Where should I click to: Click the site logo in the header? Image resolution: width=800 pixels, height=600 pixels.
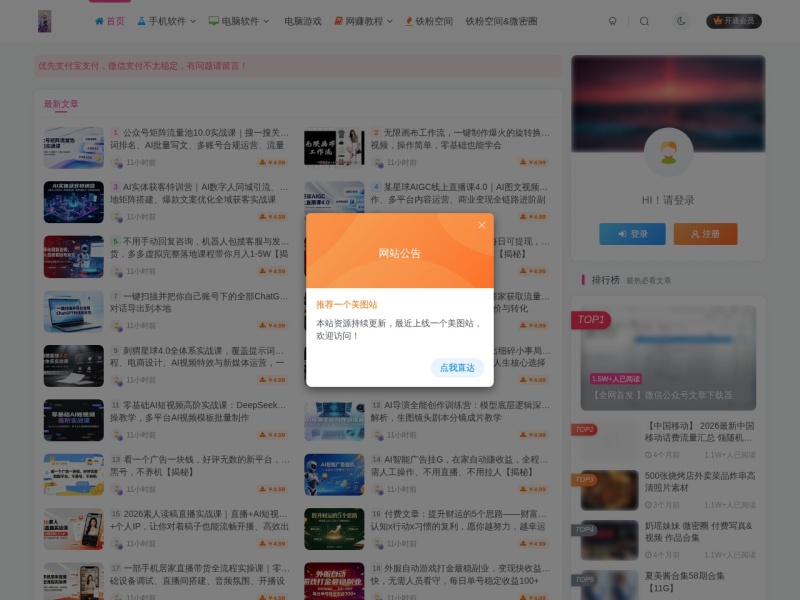[44, 21]
